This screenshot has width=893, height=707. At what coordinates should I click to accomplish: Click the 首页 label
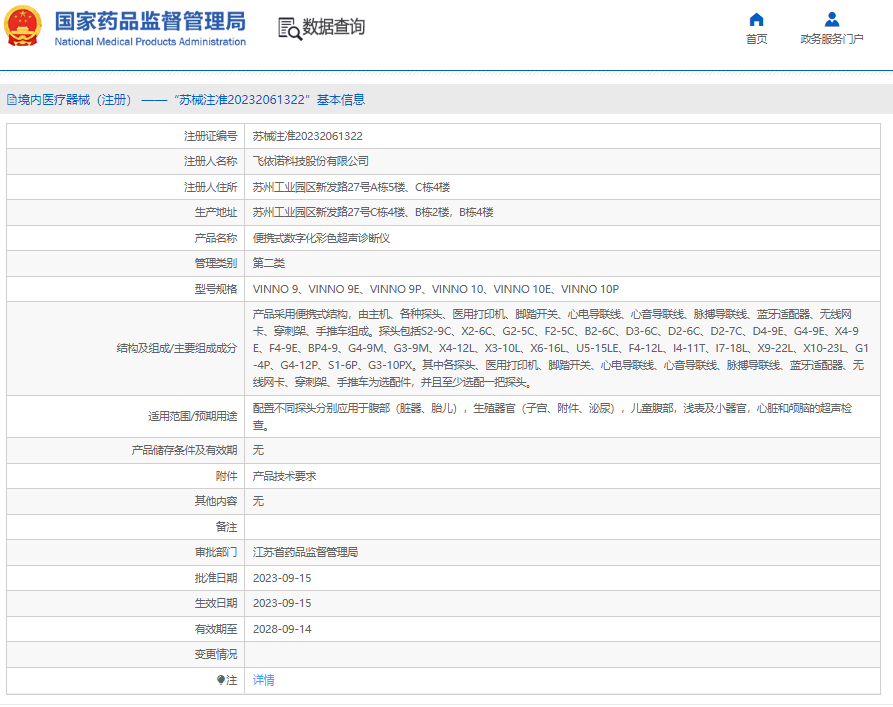click(x=756, y=39)
